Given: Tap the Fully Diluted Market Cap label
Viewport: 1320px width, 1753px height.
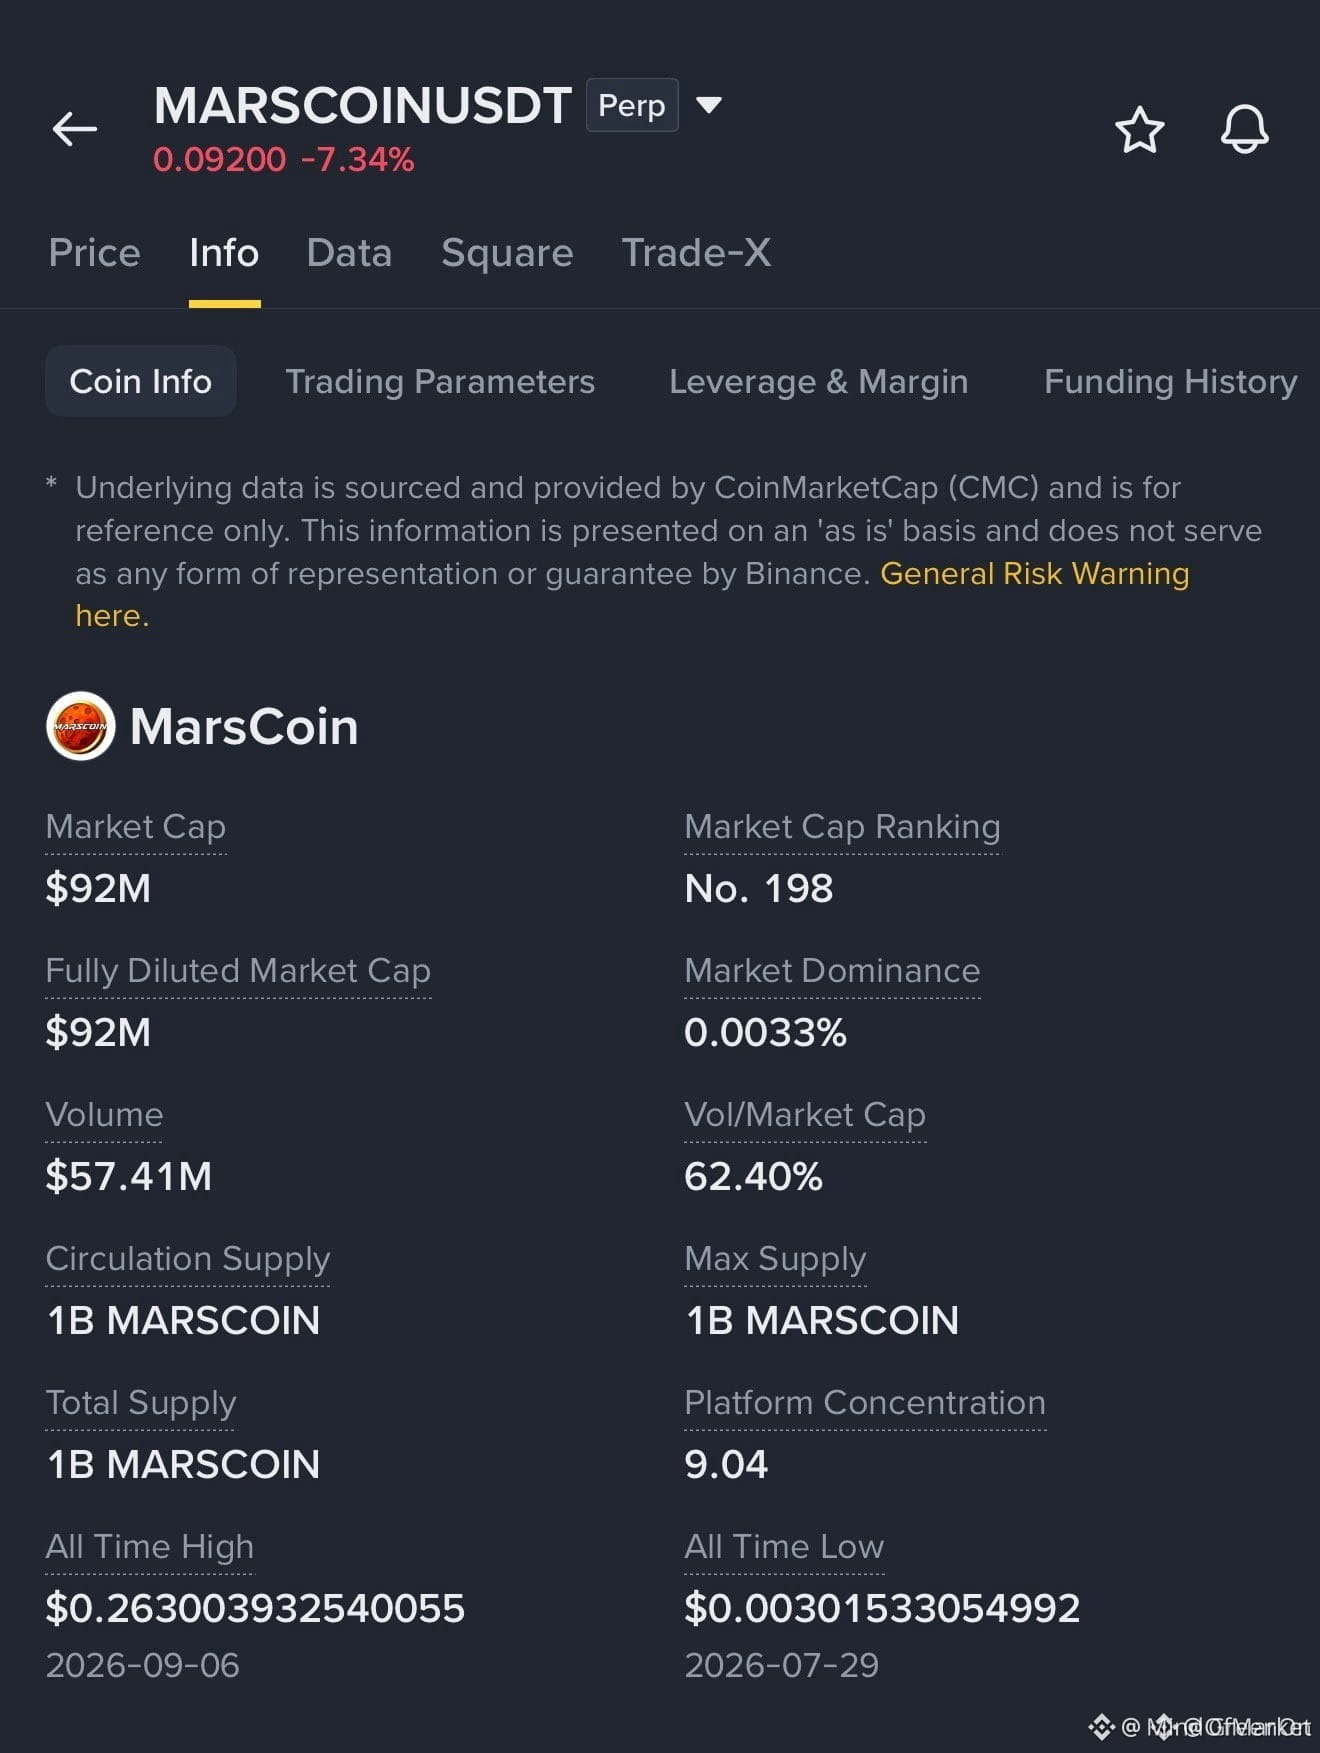Looking at the screenshot, I should (x=238, y=971).
